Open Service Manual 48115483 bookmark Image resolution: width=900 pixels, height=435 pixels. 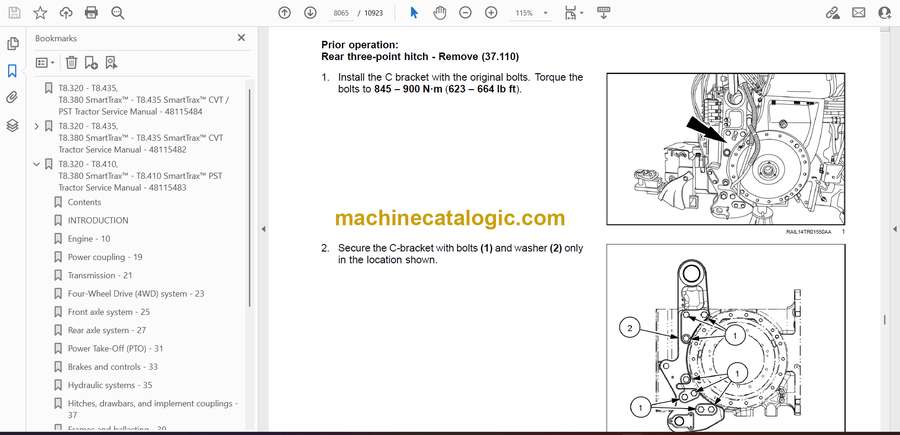coord(141,176)
